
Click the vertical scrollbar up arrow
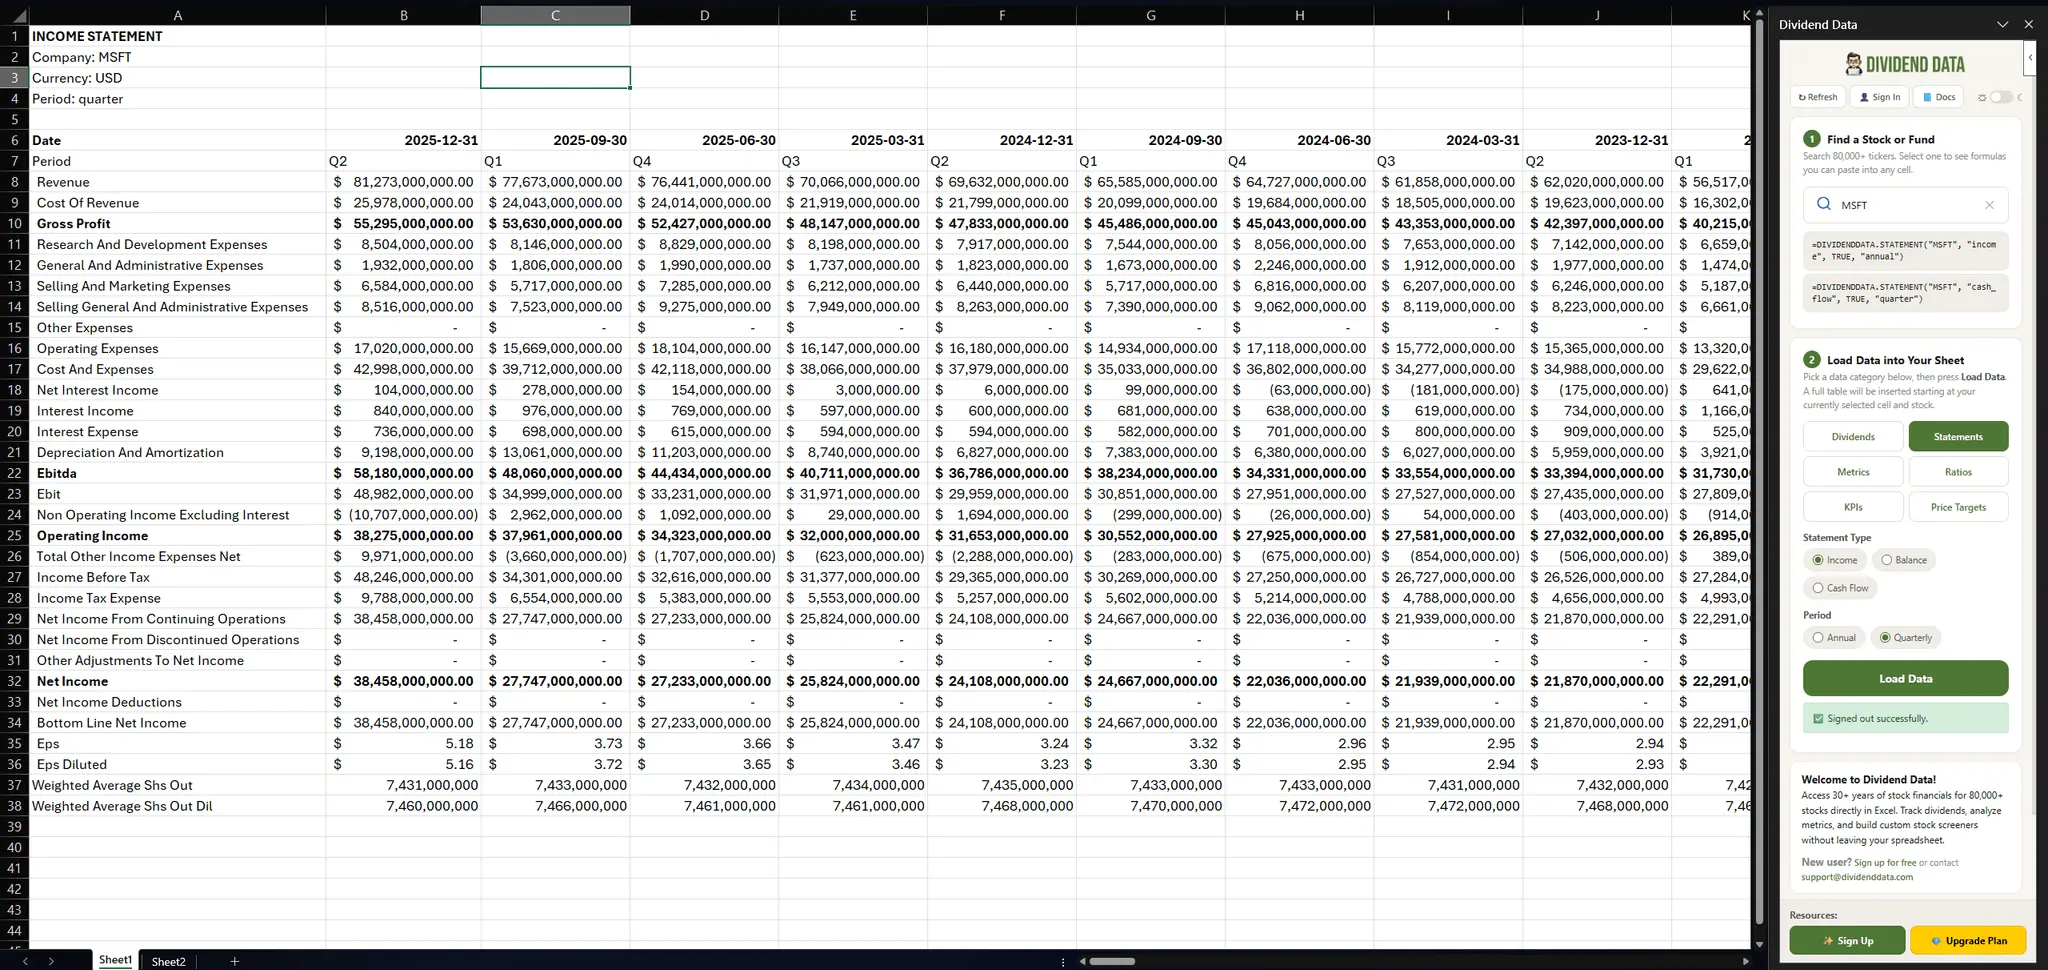(x=1759, y=12)
